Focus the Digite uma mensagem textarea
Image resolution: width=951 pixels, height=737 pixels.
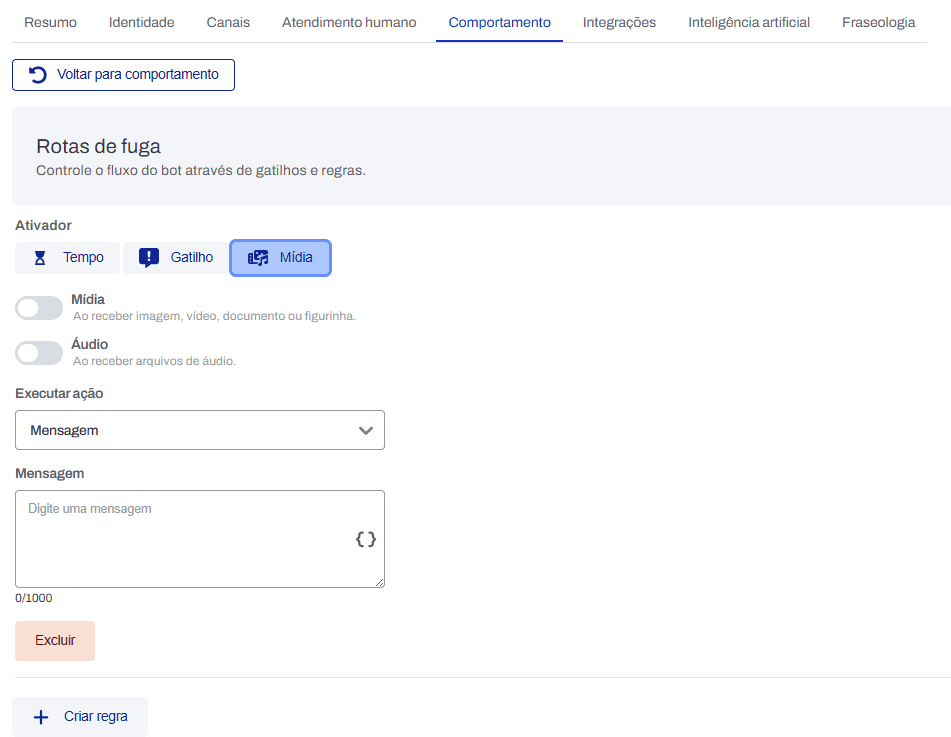tap(200, 539)
